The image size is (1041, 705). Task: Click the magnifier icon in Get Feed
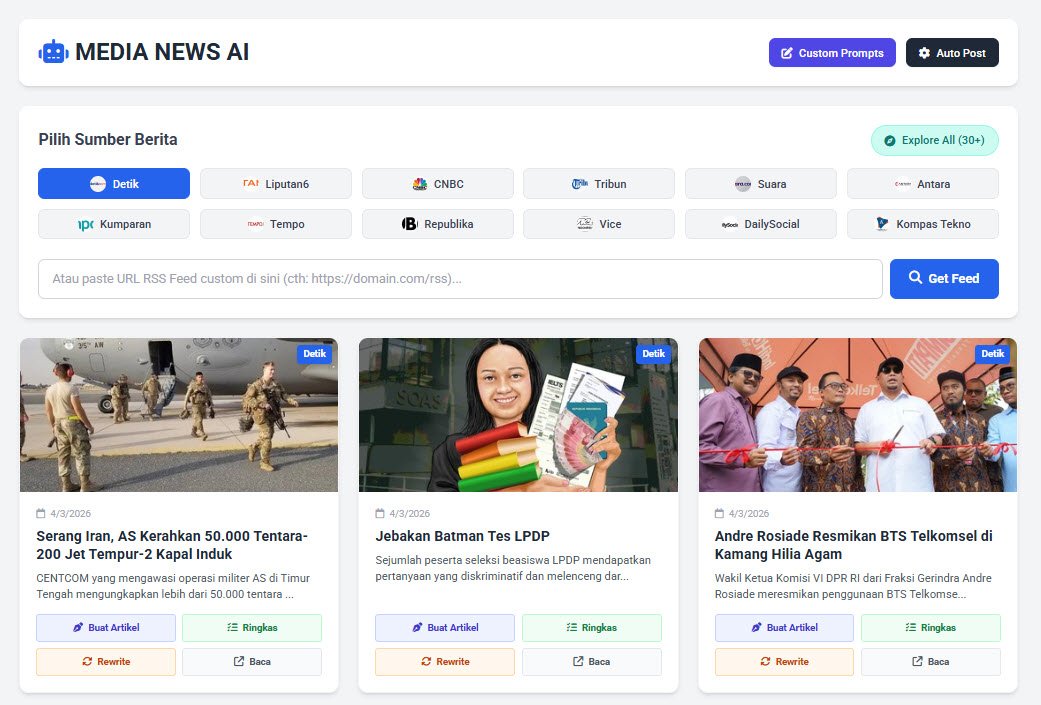tap(915, 277)
